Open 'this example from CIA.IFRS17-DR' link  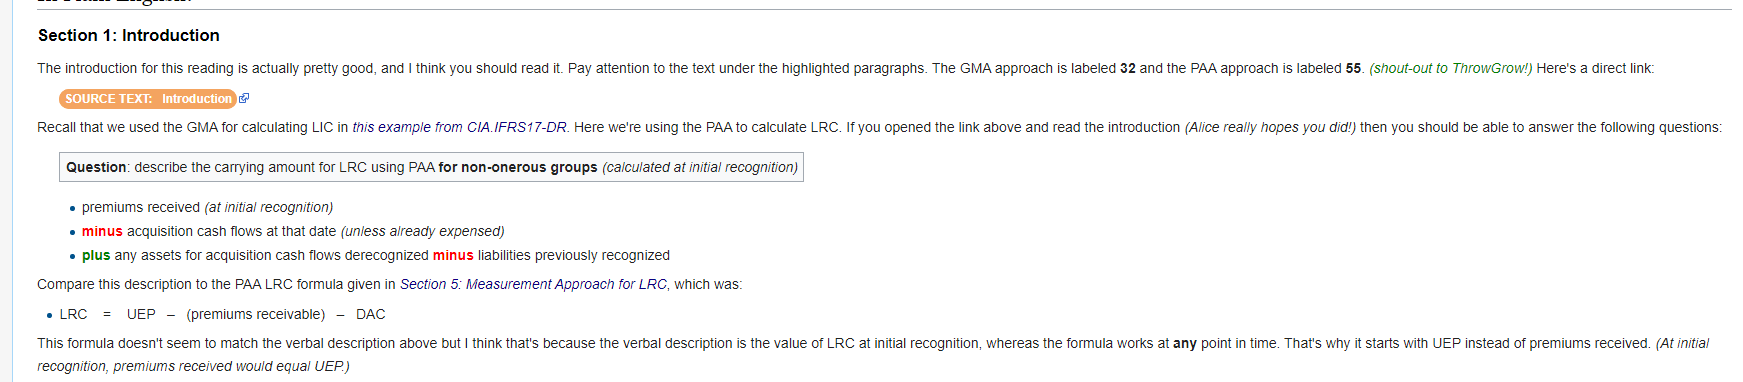coord(459,128)
